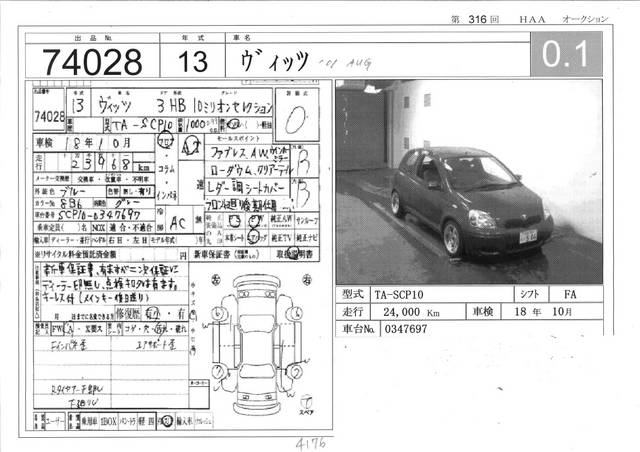Select the model year 13 in header

(193, 62)
